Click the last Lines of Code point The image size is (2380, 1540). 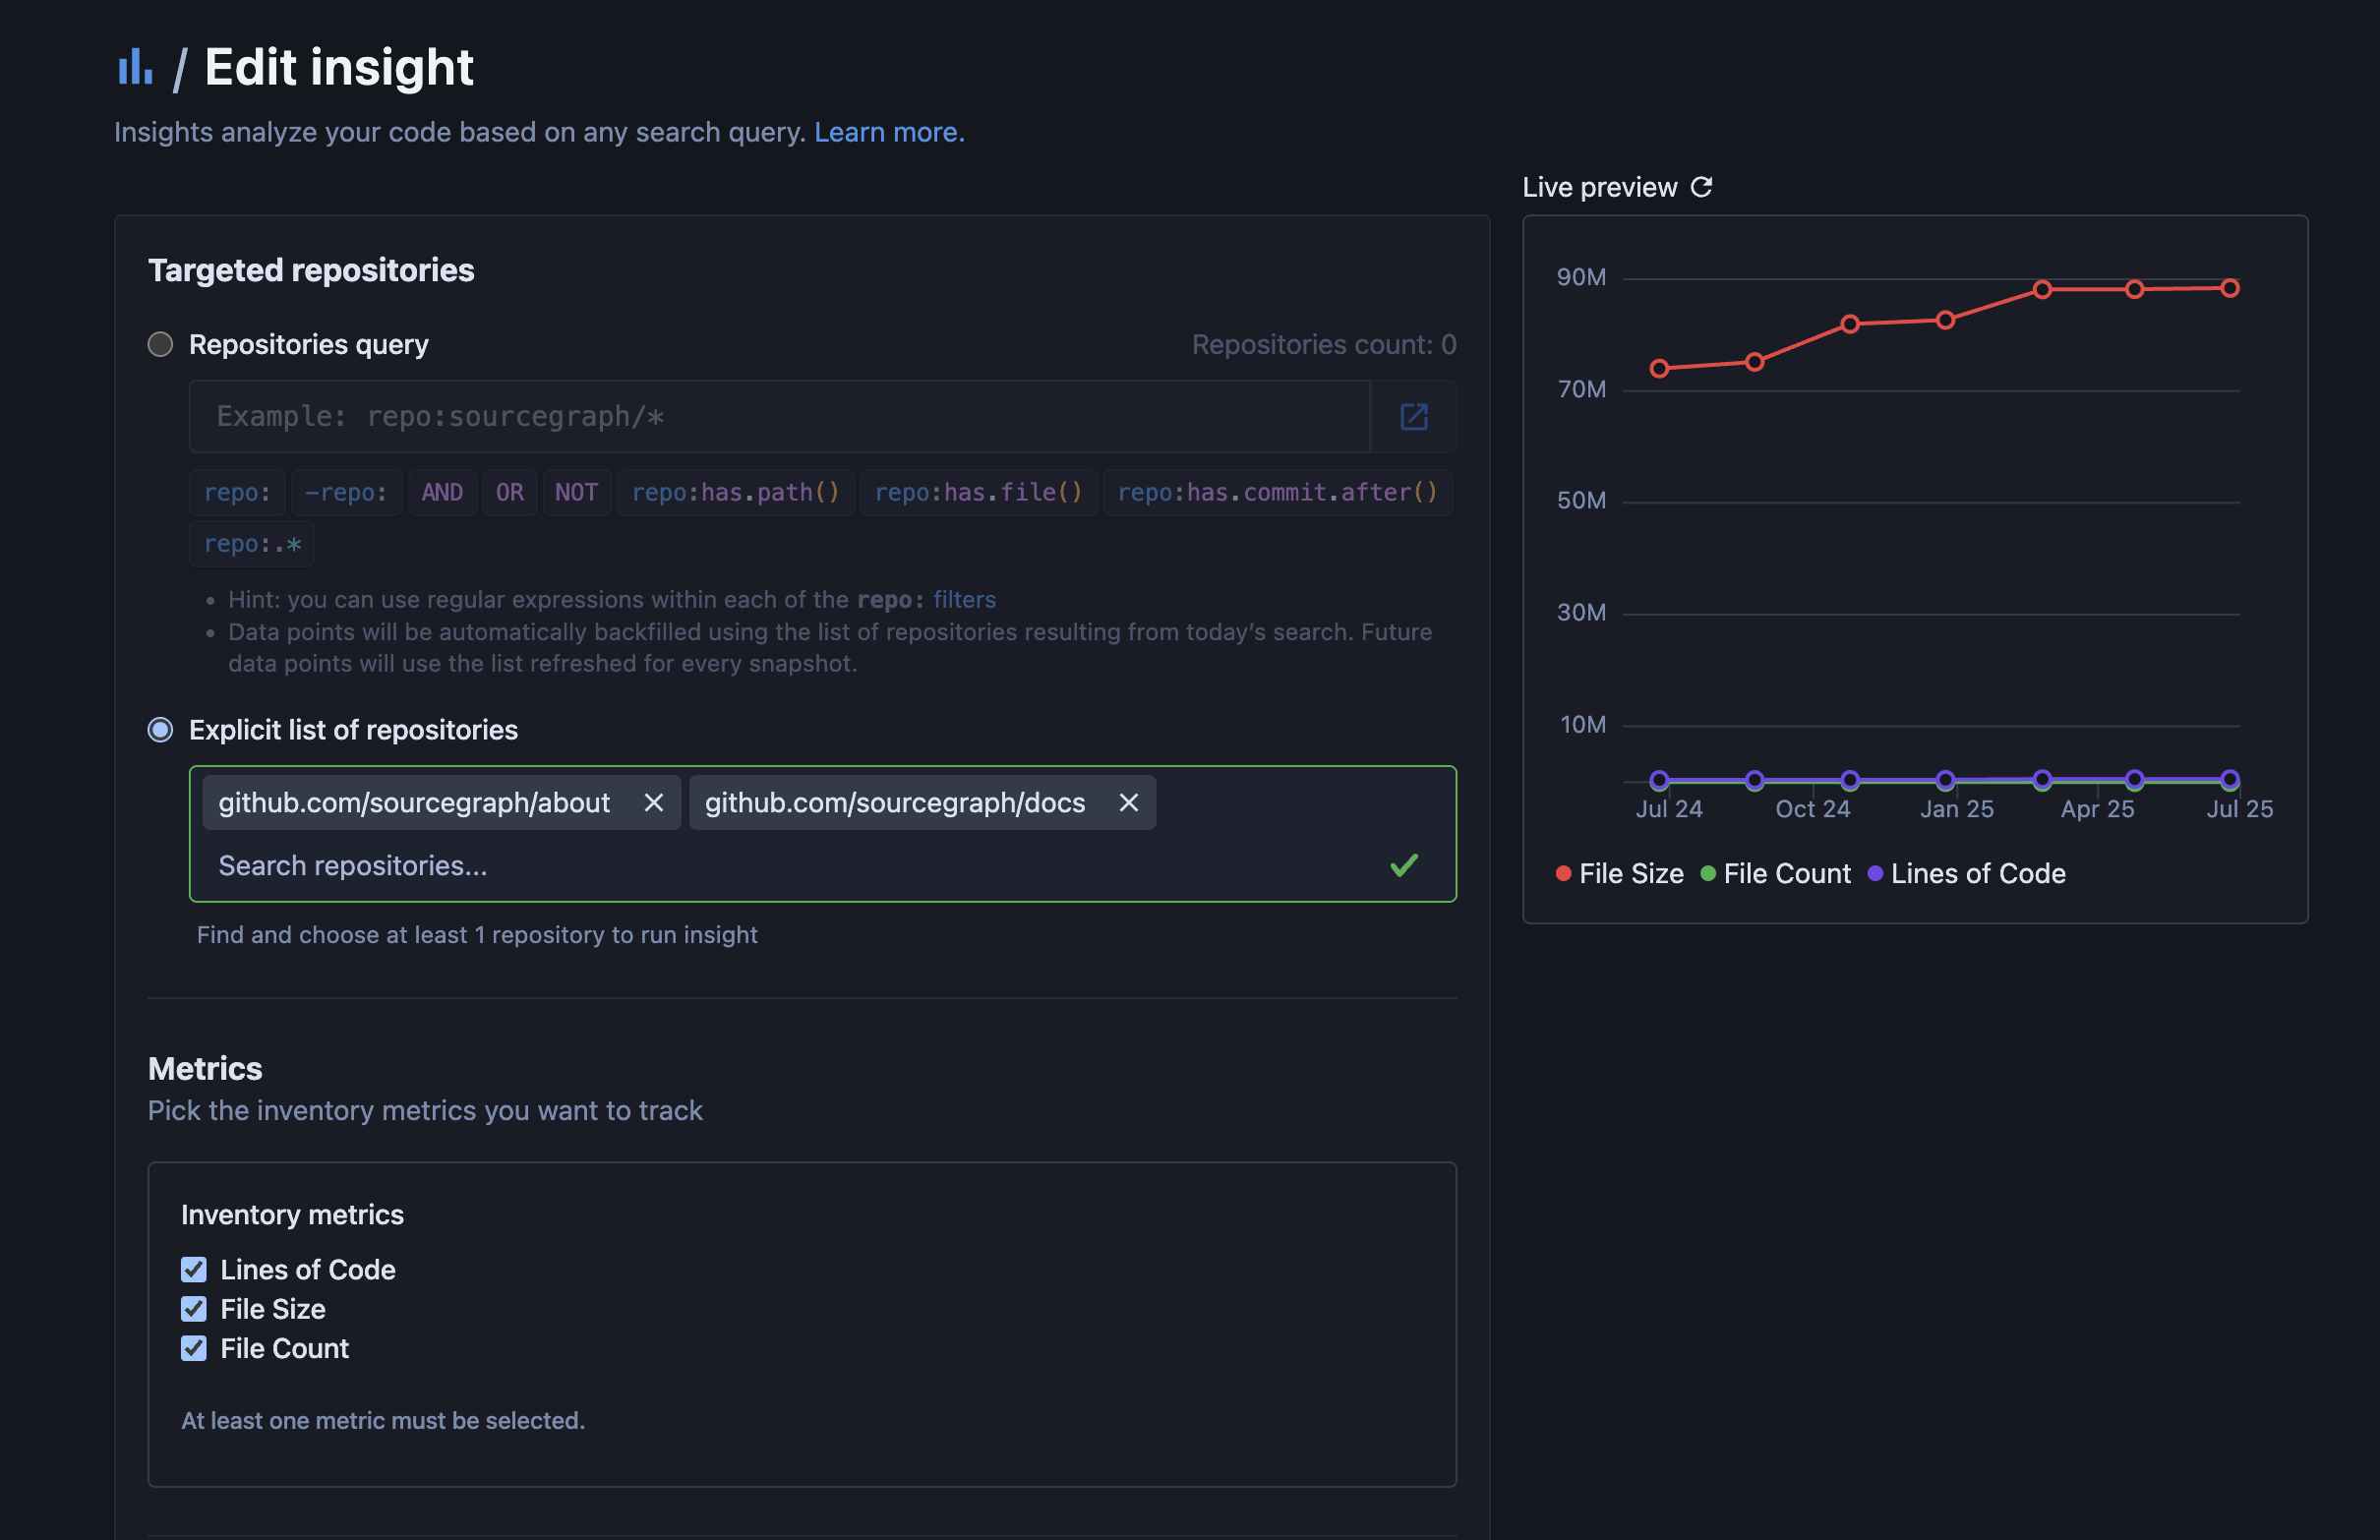2230,779
